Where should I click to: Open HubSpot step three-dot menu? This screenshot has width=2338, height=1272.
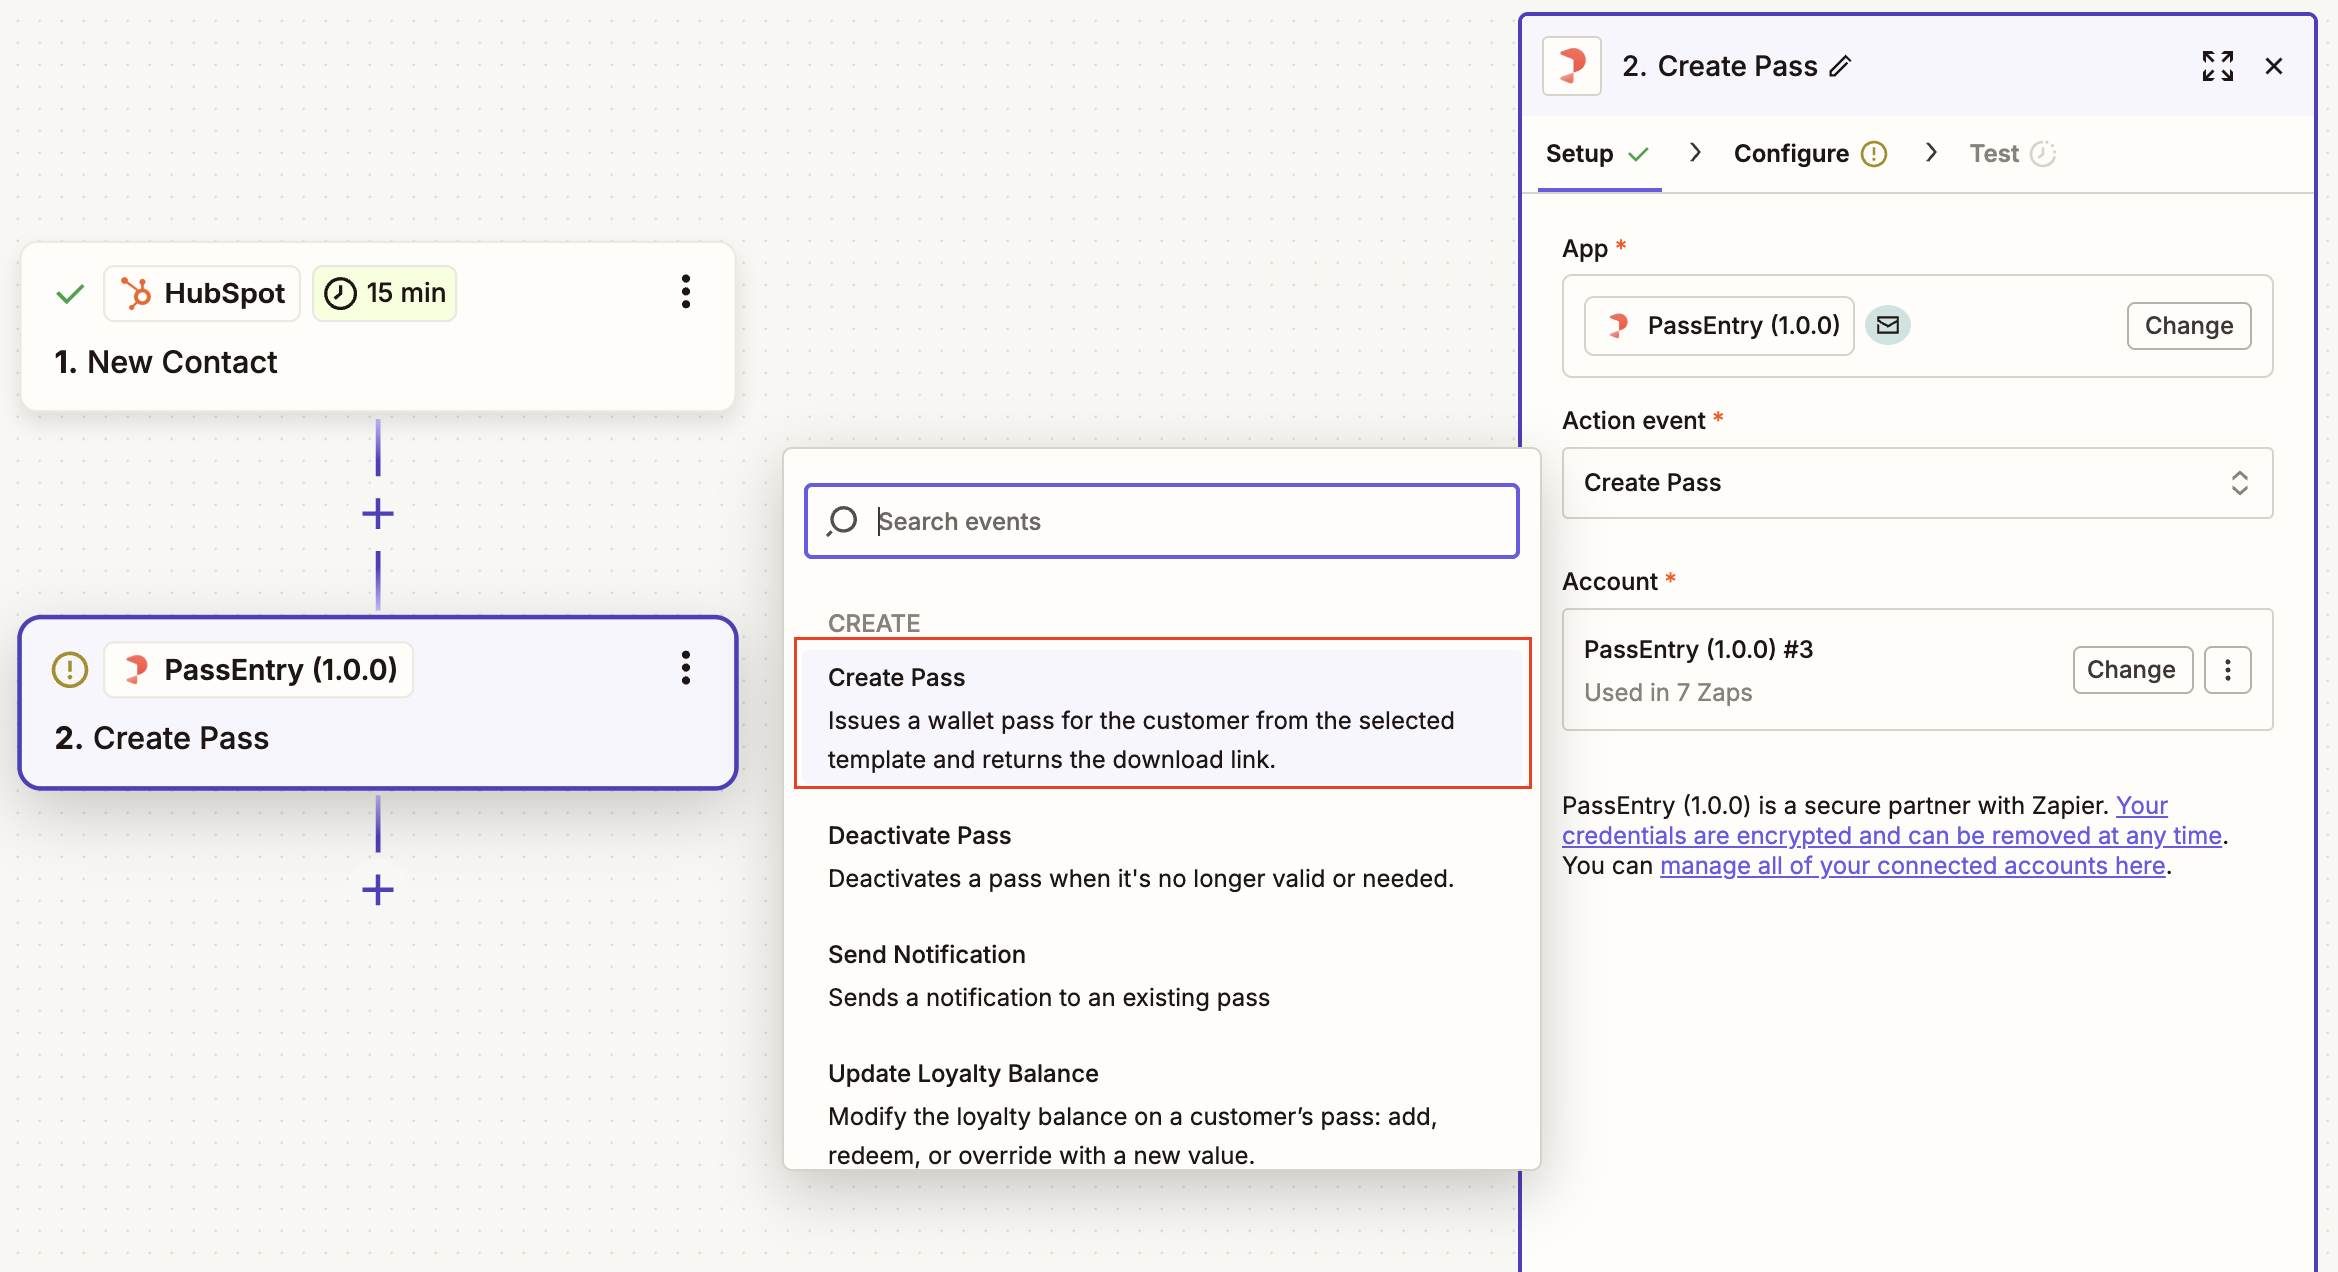coord(686,292)
